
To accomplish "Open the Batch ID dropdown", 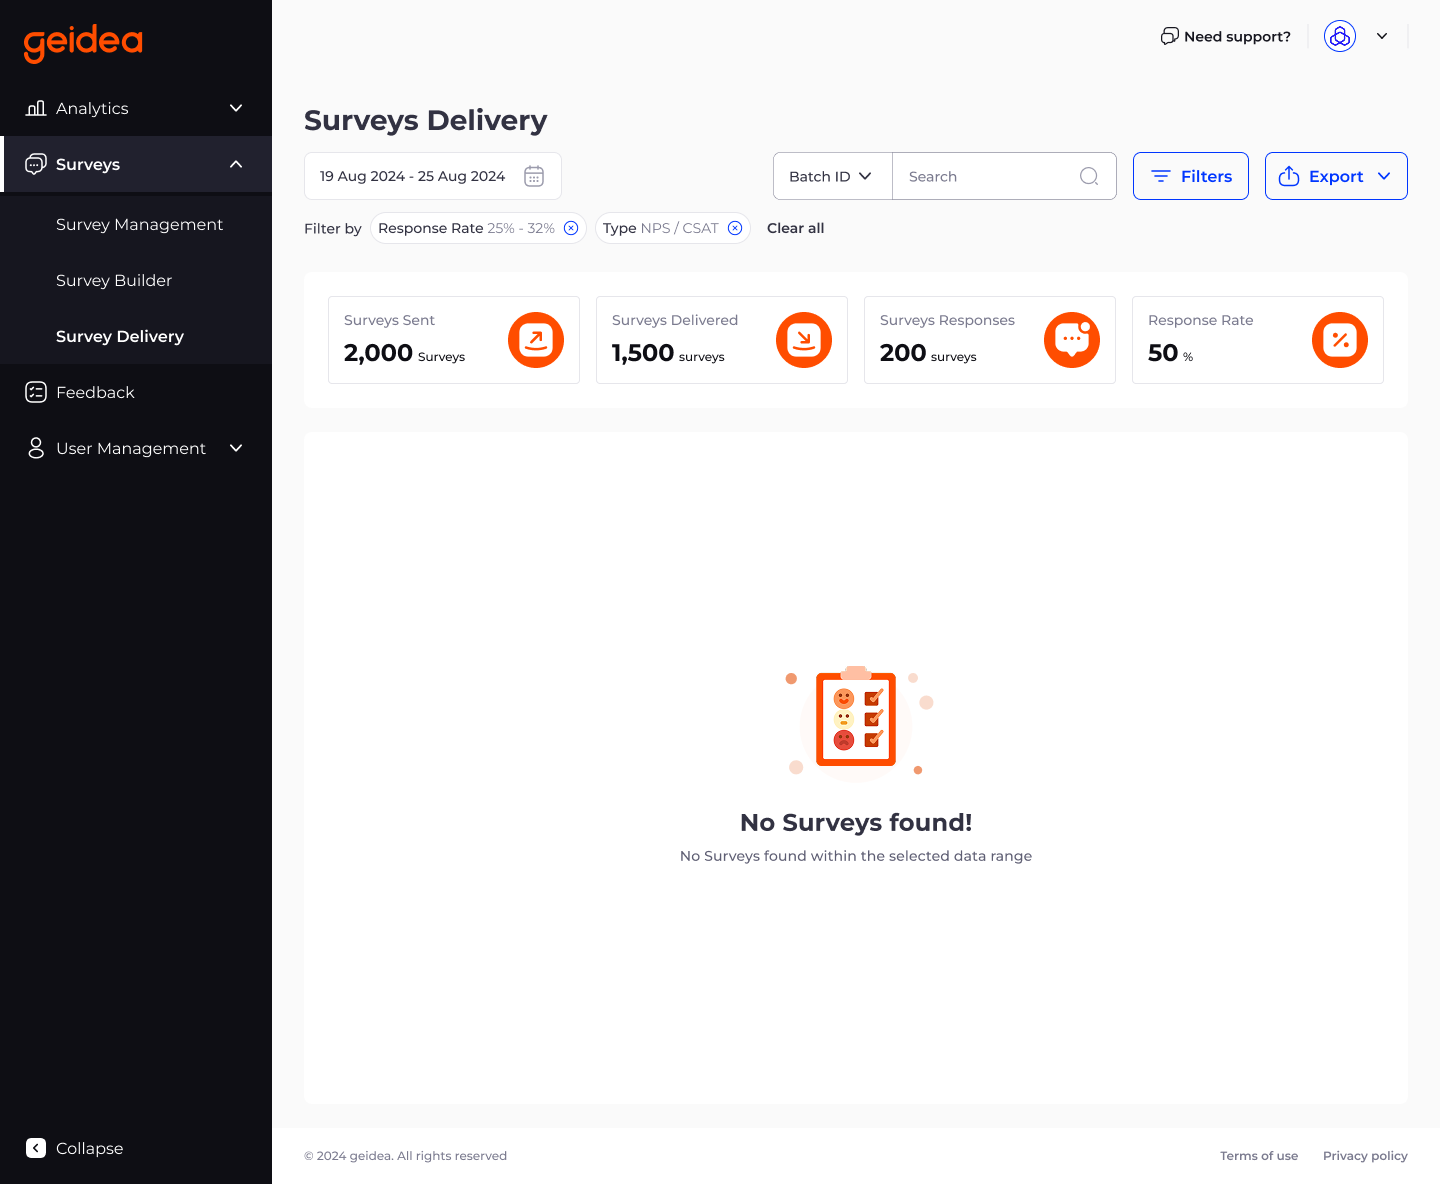I will click(x=831, y=176).
